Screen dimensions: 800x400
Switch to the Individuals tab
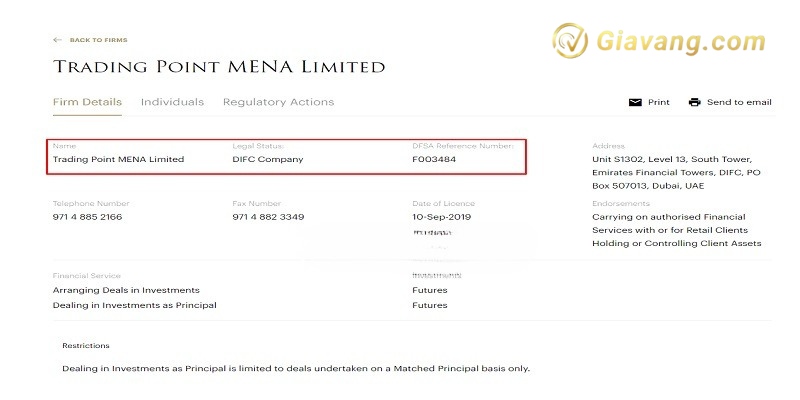tap(172, 102)
